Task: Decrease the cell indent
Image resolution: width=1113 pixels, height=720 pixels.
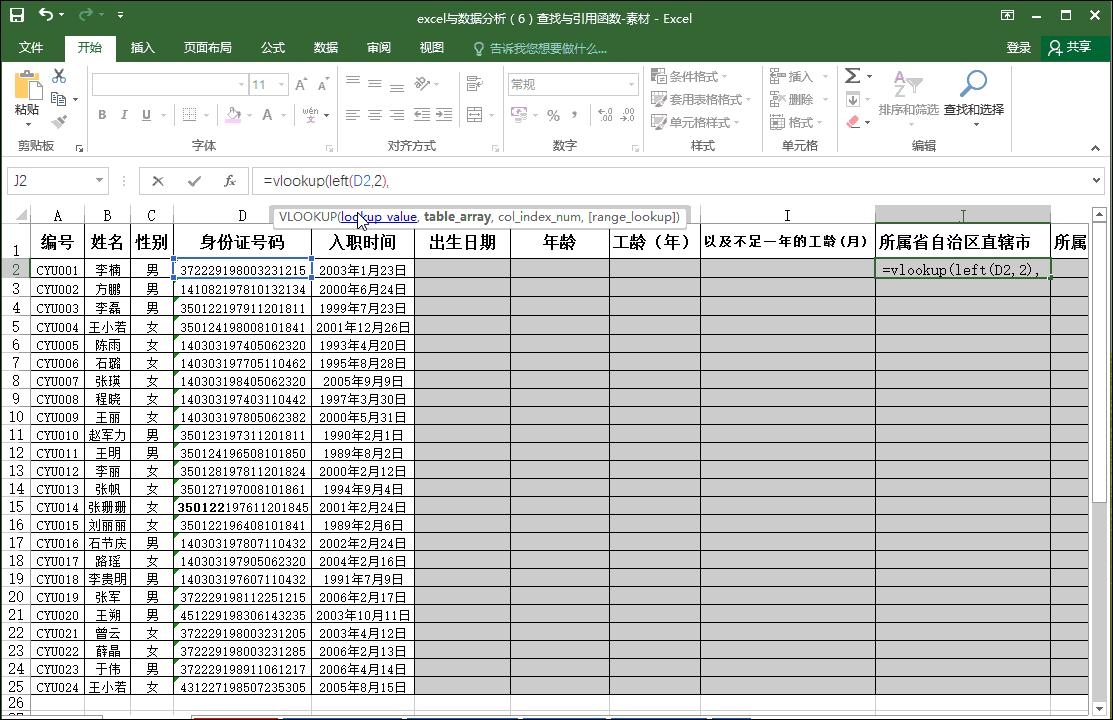Action: pyautogui.click(x=422, y=115)
